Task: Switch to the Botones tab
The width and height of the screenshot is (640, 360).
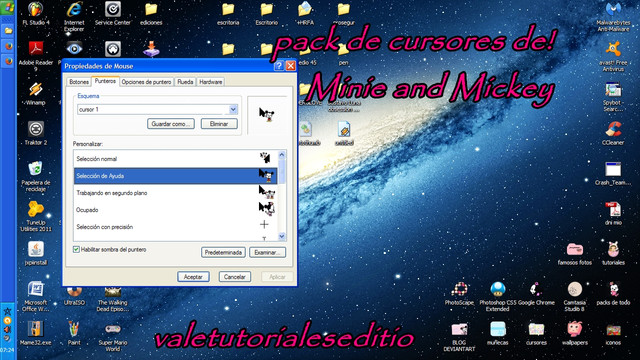Action: click(x=79, y=82)
